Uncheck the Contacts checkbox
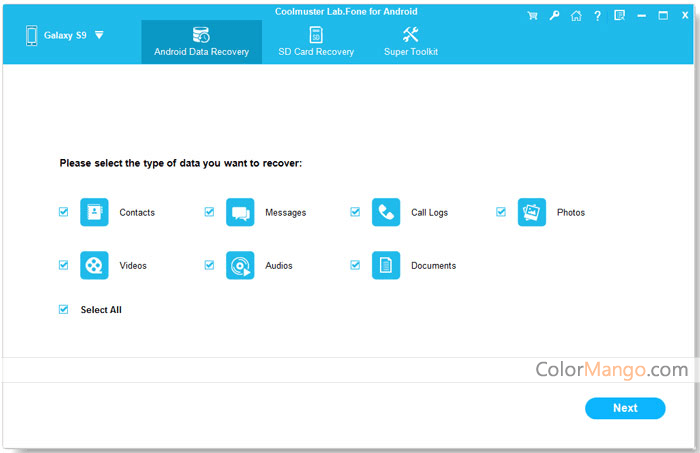 (x=64, y=212)
